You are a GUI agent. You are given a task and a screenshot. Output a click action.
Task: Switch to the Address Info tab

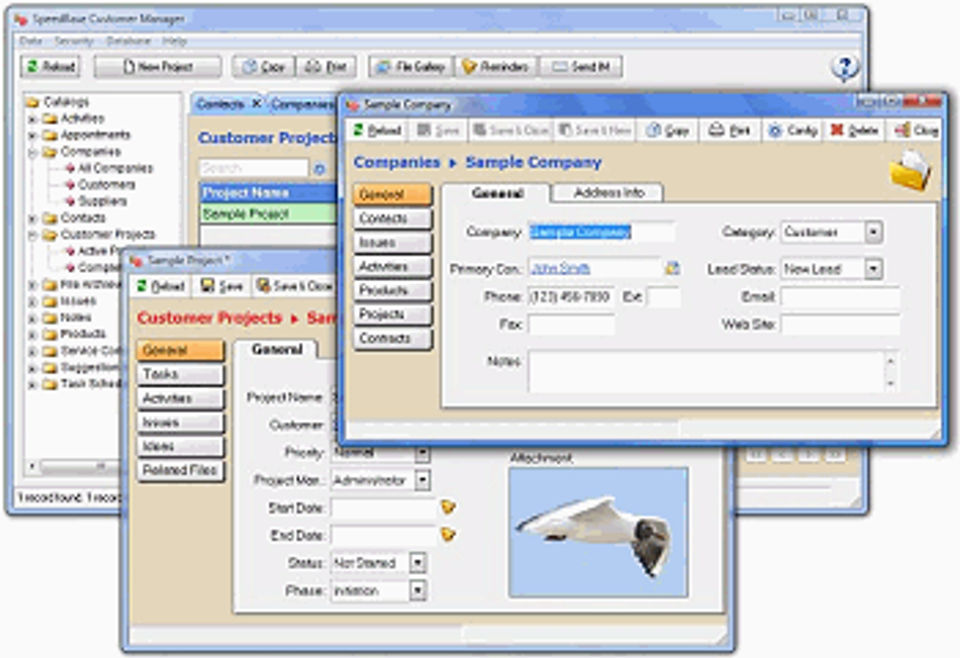[x=608, y=192]
